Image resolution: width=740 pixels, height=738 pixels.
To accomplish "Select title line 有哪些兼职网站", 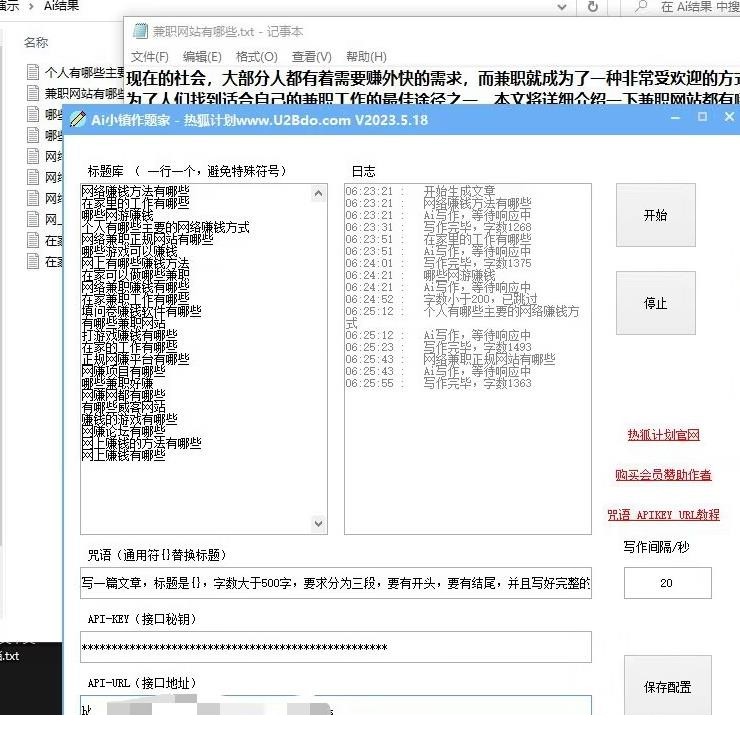I will tap(123, 323).
